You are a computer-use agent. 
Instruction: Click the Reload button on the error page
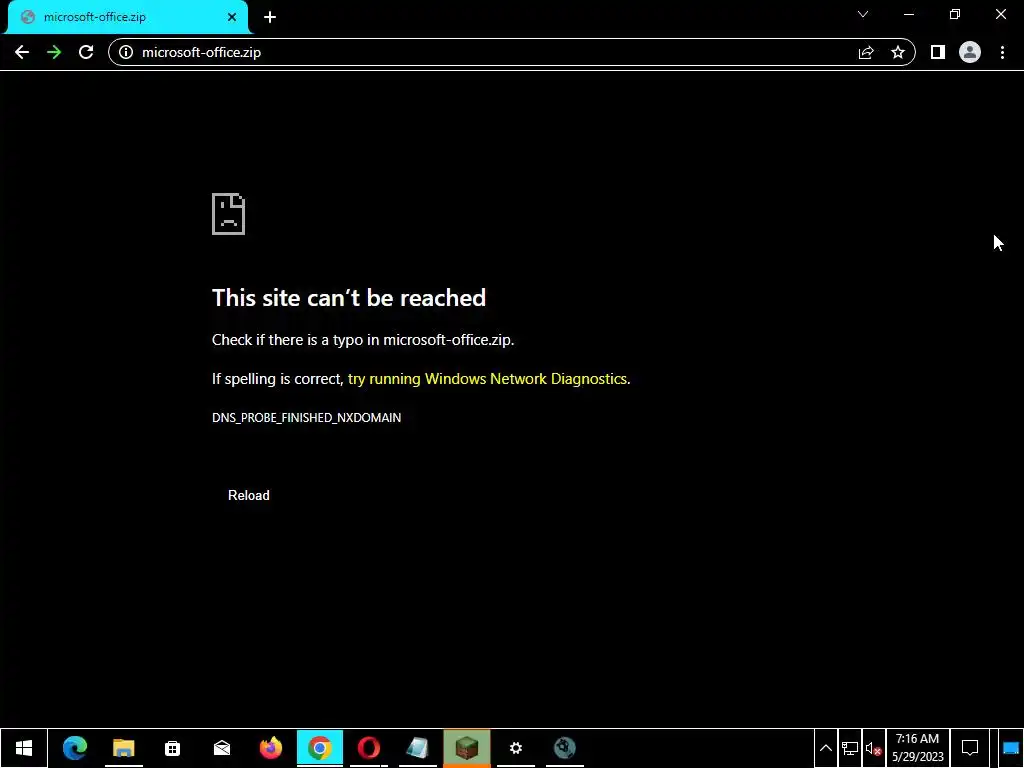[x=249, y=495]
